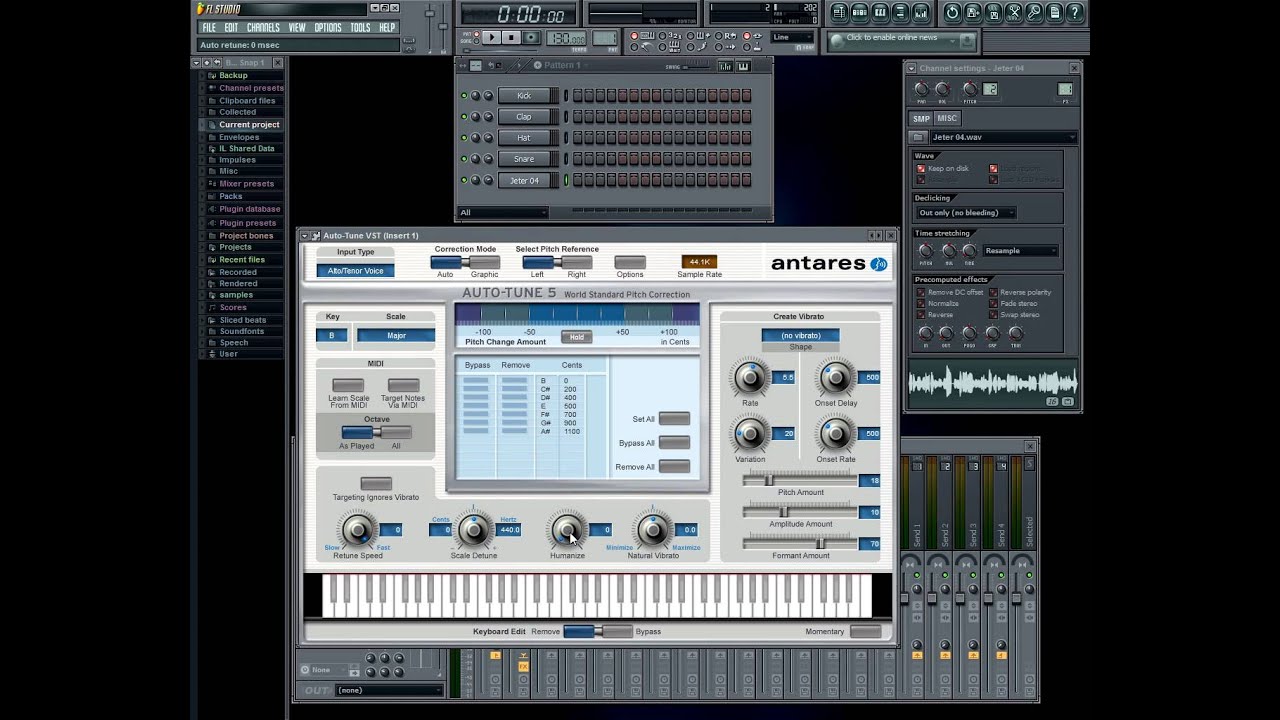Click the Set All button
The image size is (1280, 720).
point(674,419)
